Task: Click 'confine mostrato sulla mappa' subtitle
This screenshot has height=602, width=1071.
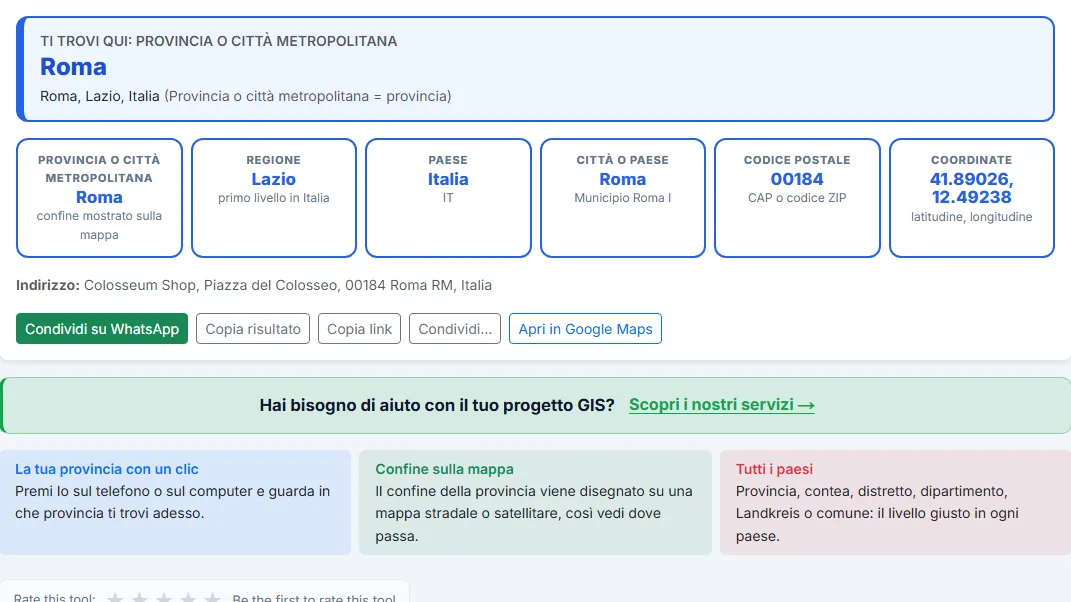Action: click(99, 225)
